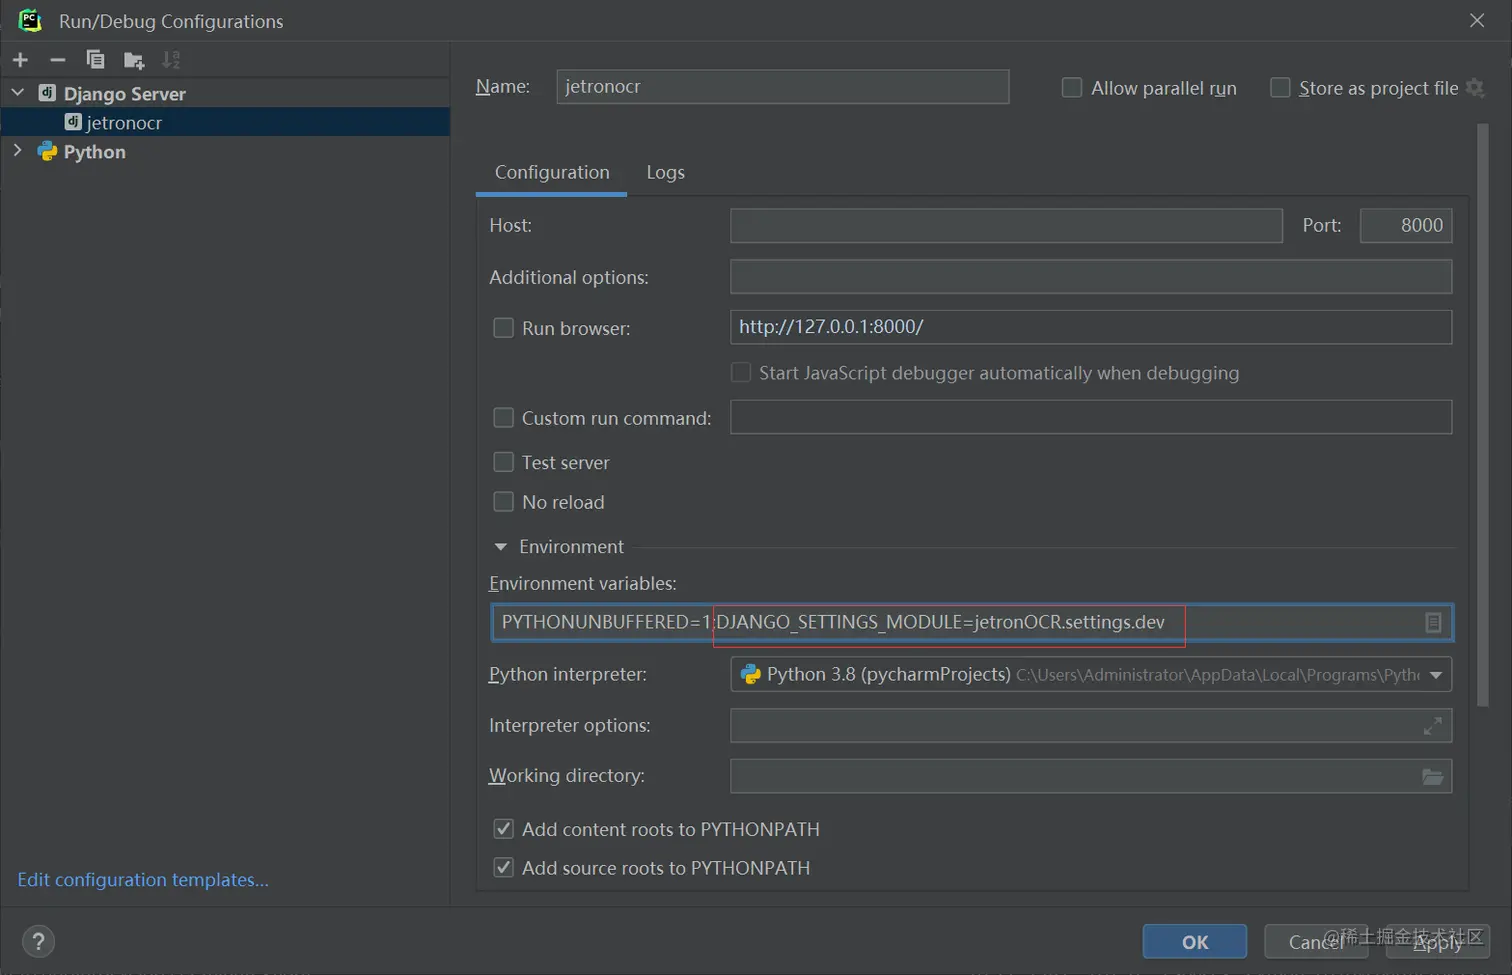Check the No reload option
The width and height of the screenshot is (1512, 975).
pyautogui.click(x=504, y=501)
